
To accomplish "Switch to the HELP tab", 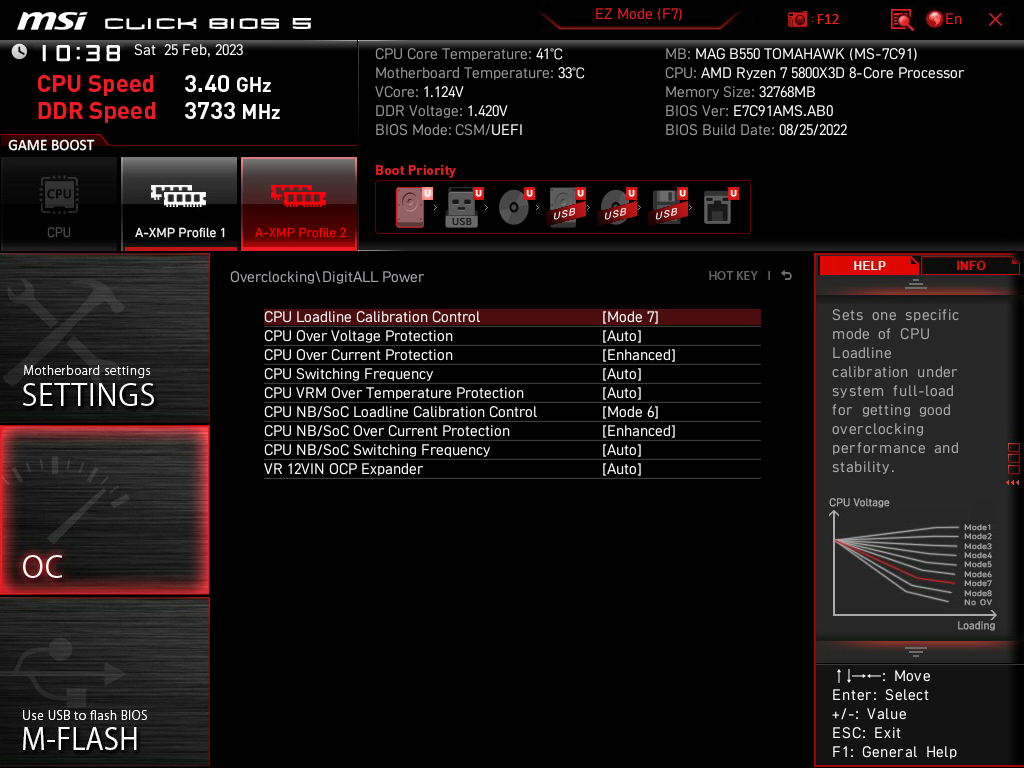I will 869,266.
